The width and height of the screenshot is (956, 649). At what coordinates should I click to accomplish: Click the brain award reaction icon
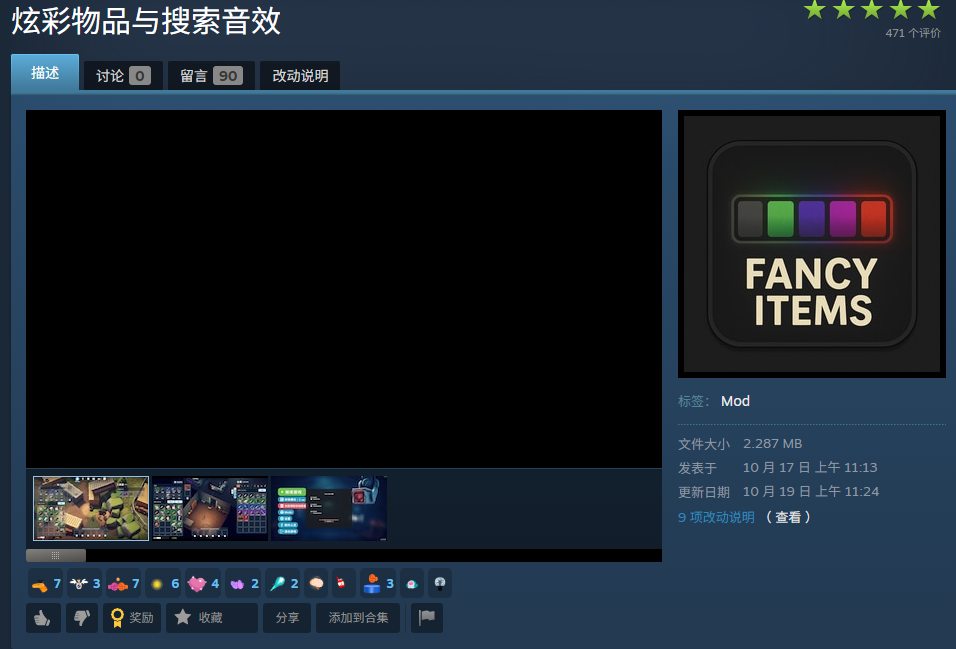coord(317,583)
